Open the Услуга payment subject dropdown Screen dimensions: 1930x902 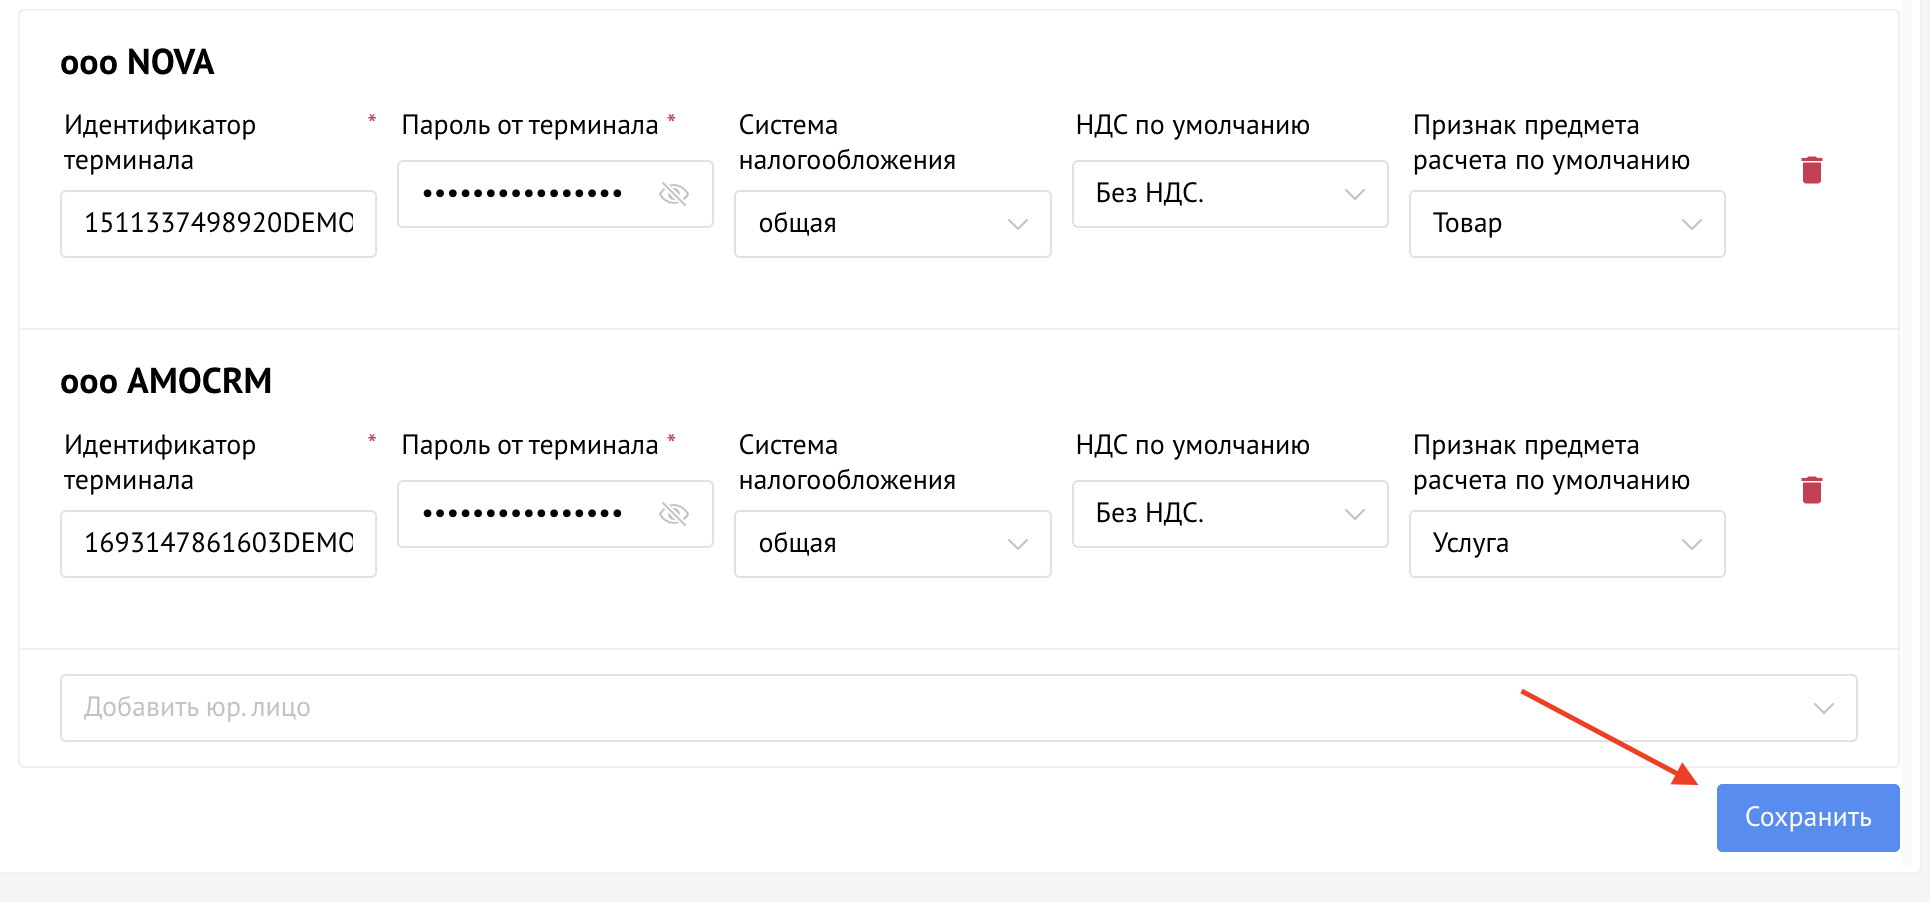tap(1566, 544)
